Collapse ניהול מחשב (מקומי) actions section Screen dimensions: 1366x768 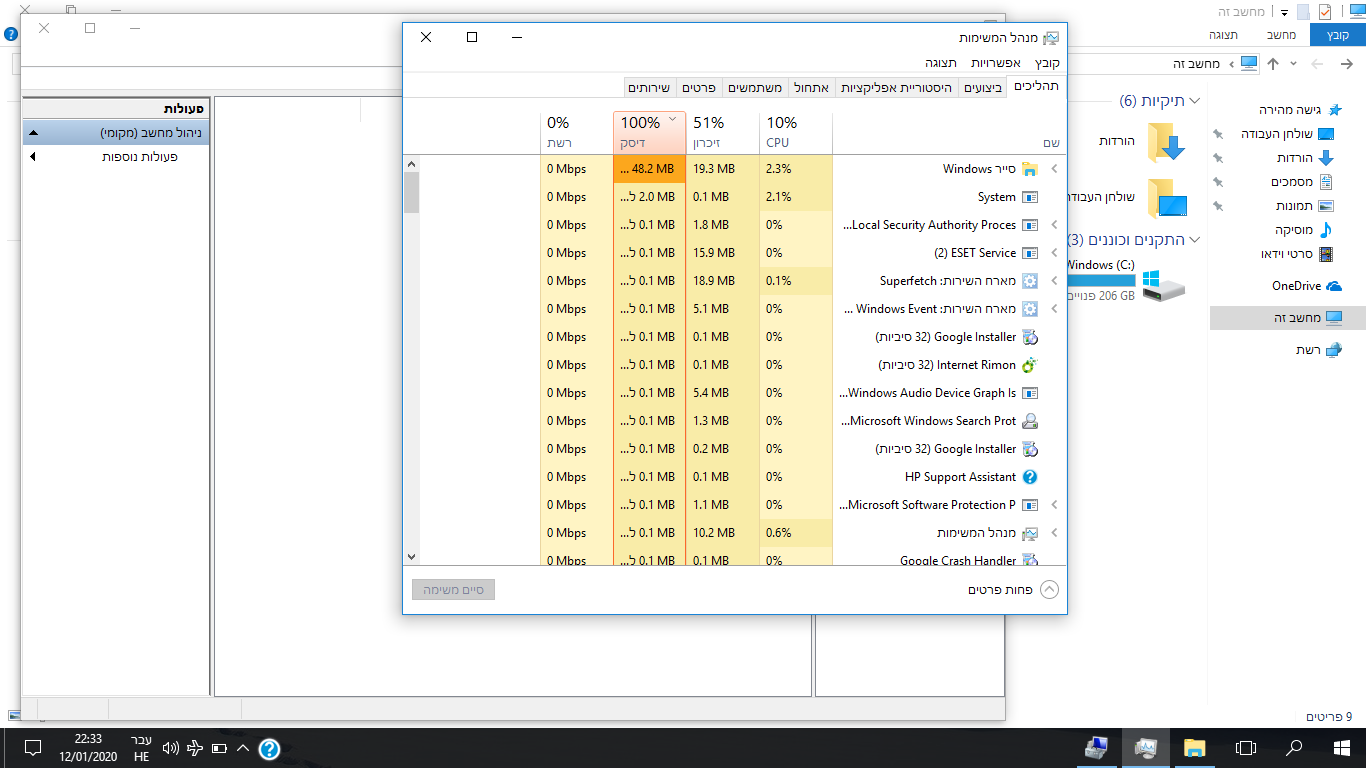point(32,133)
